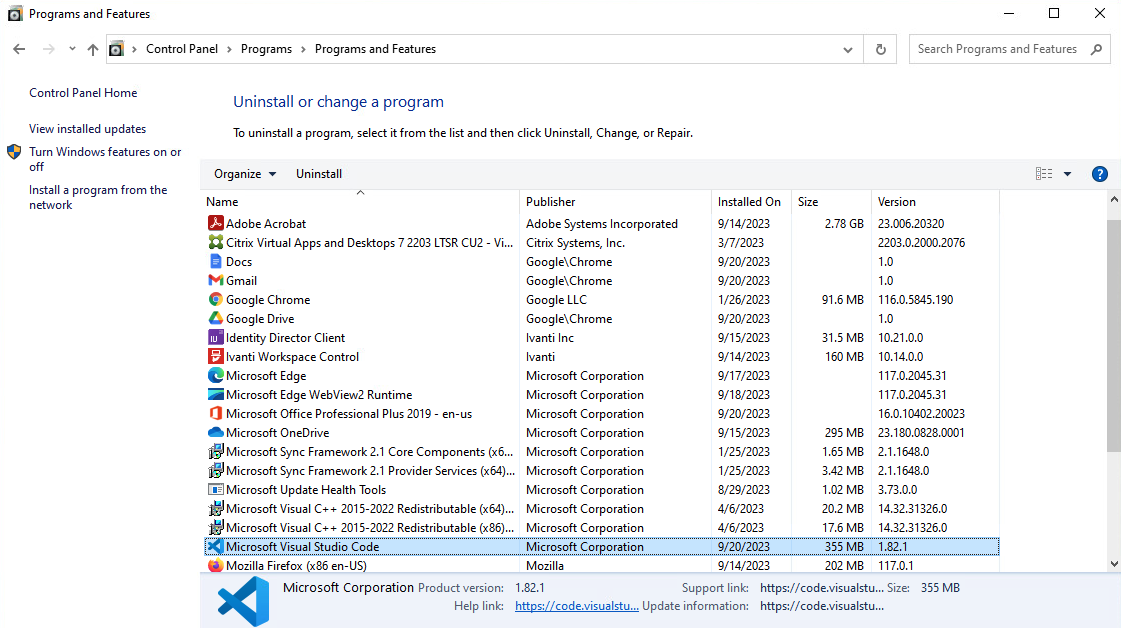Click the Refresh address bar button
This screenshot has height=628, width=1121.
coord(880,49)
